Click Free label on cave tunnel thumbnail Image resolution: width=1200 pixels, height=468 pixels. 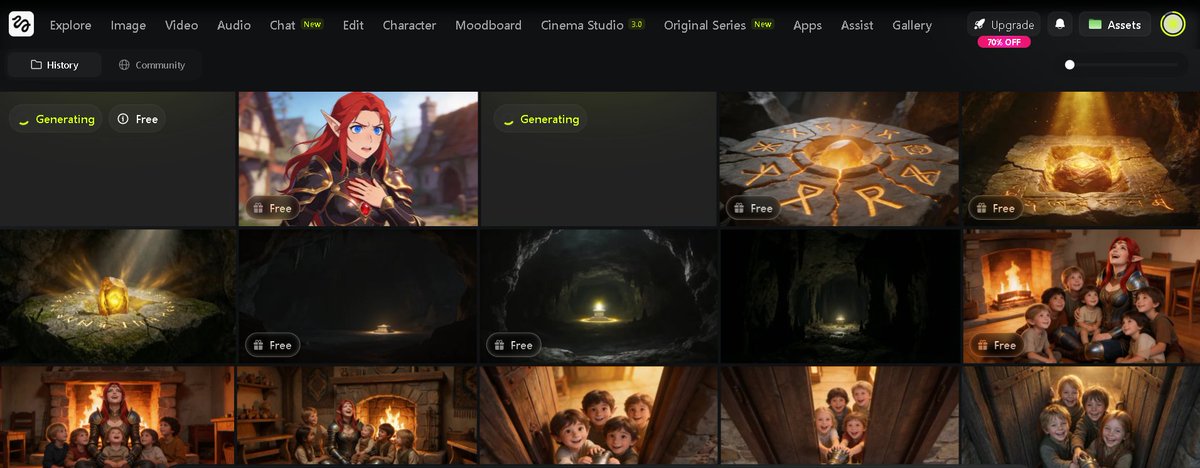[x=521, y=345]
